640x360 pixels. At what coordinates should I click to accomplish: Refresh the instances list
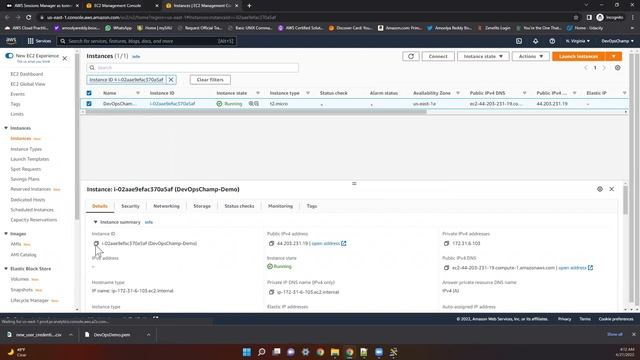pyautogui.click(x=411, y=56)
